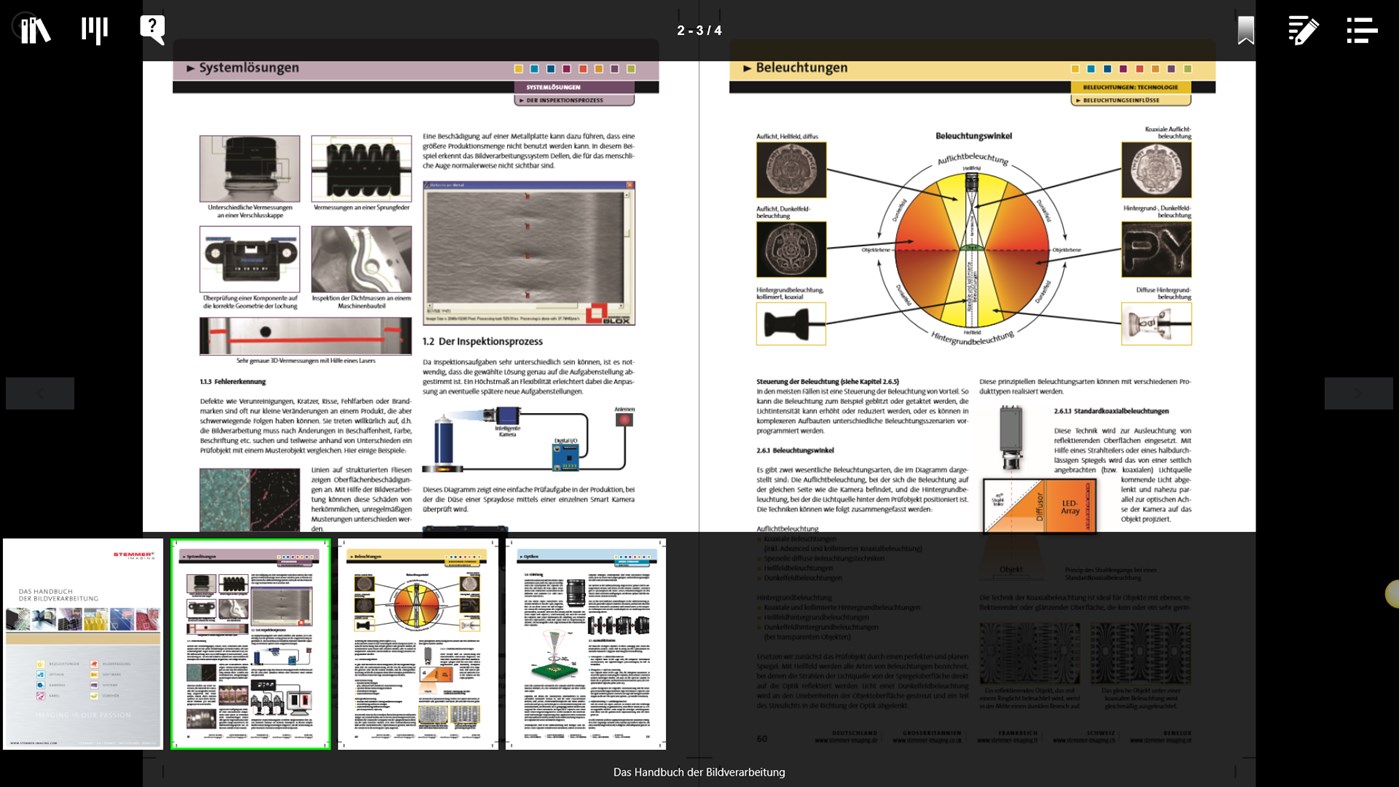Click the page indicator reading 2 - 3 / 4
This screenshot has width=1399, height=787.
[699, 30]
